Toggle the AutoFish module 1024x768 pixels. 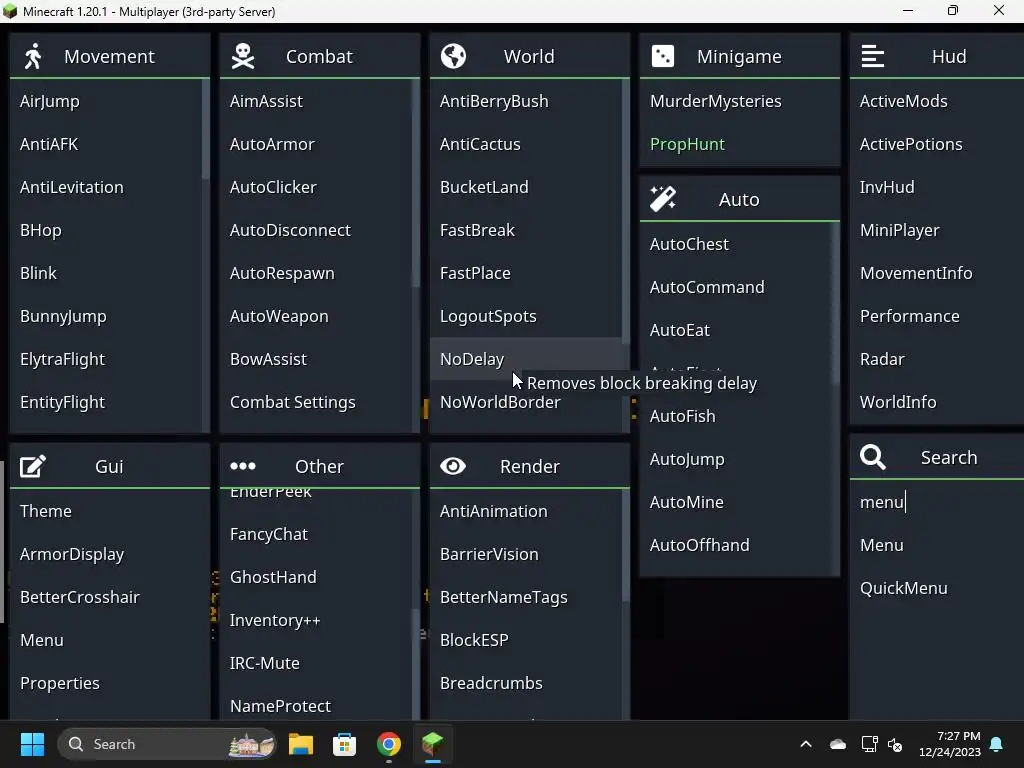pos(736,416)
